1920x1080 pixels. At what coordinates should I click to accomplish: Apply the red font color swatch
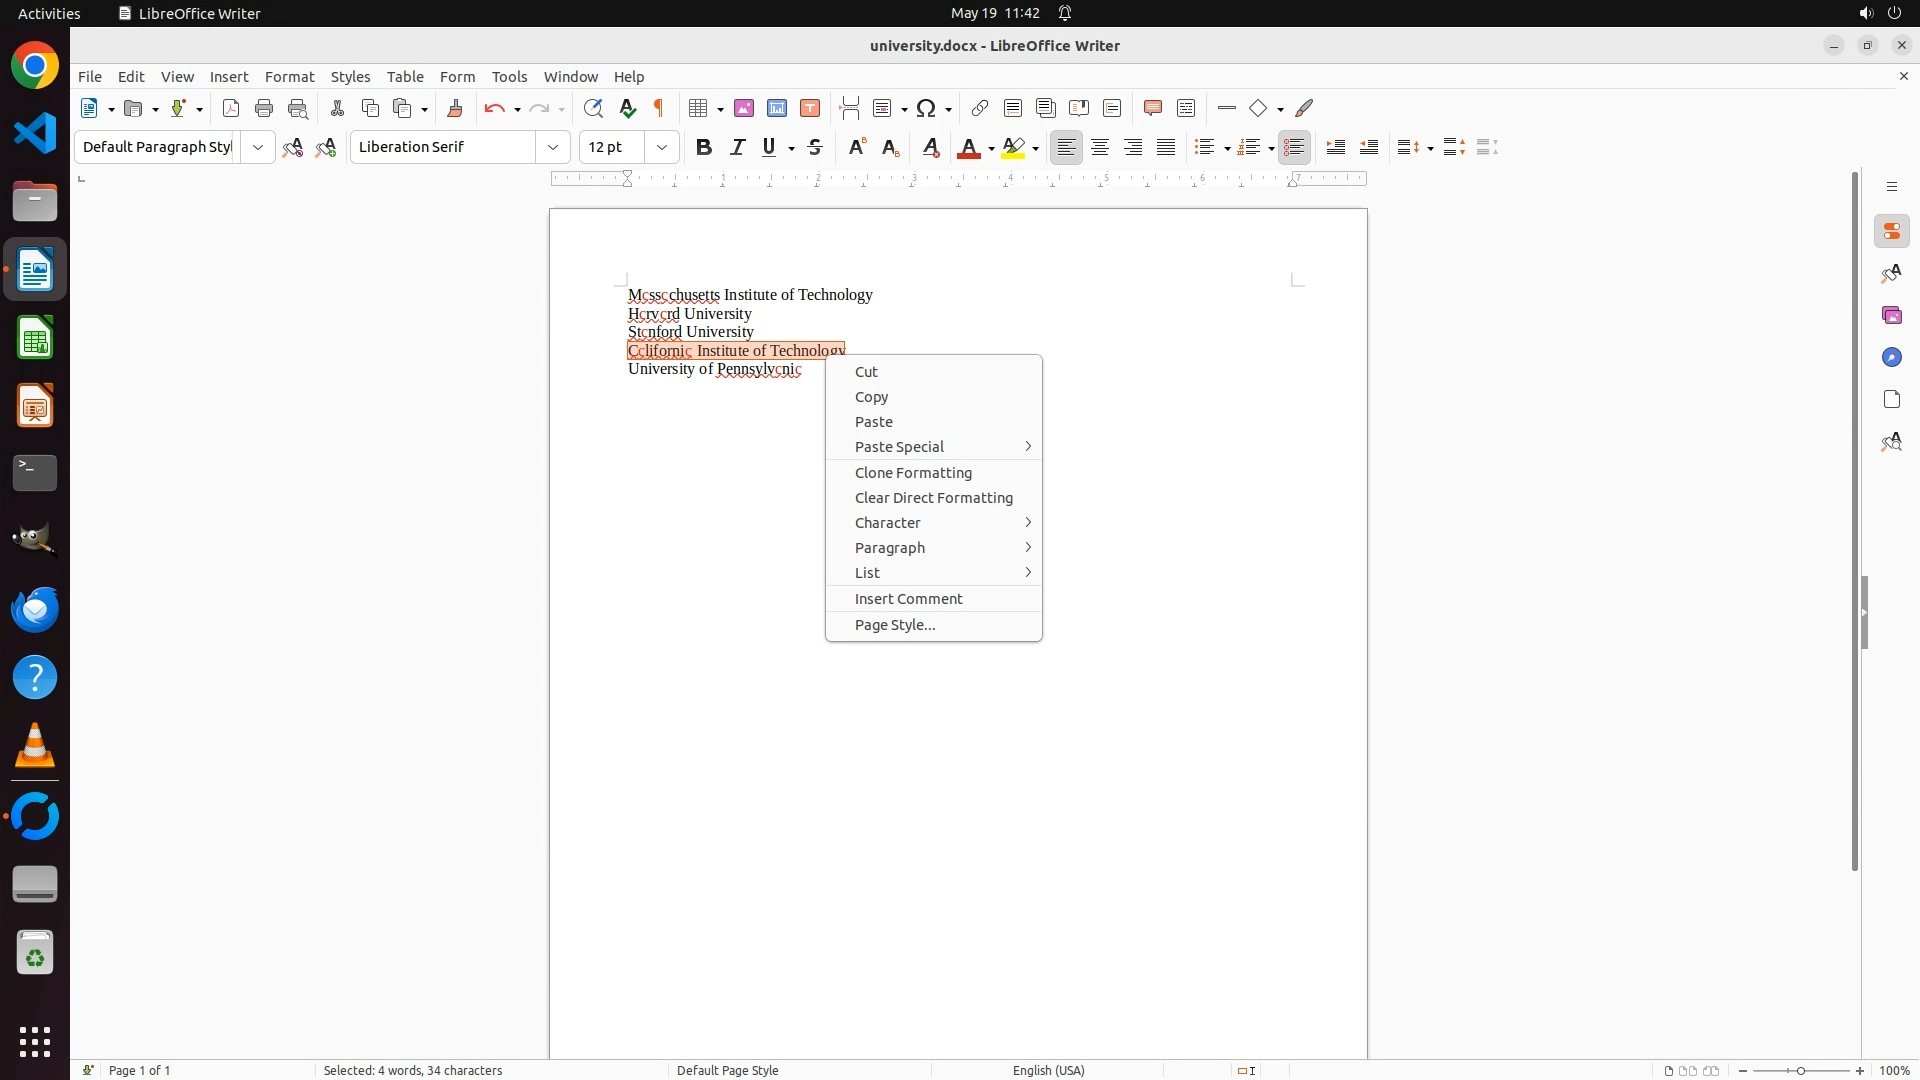[x=968, y=147]
